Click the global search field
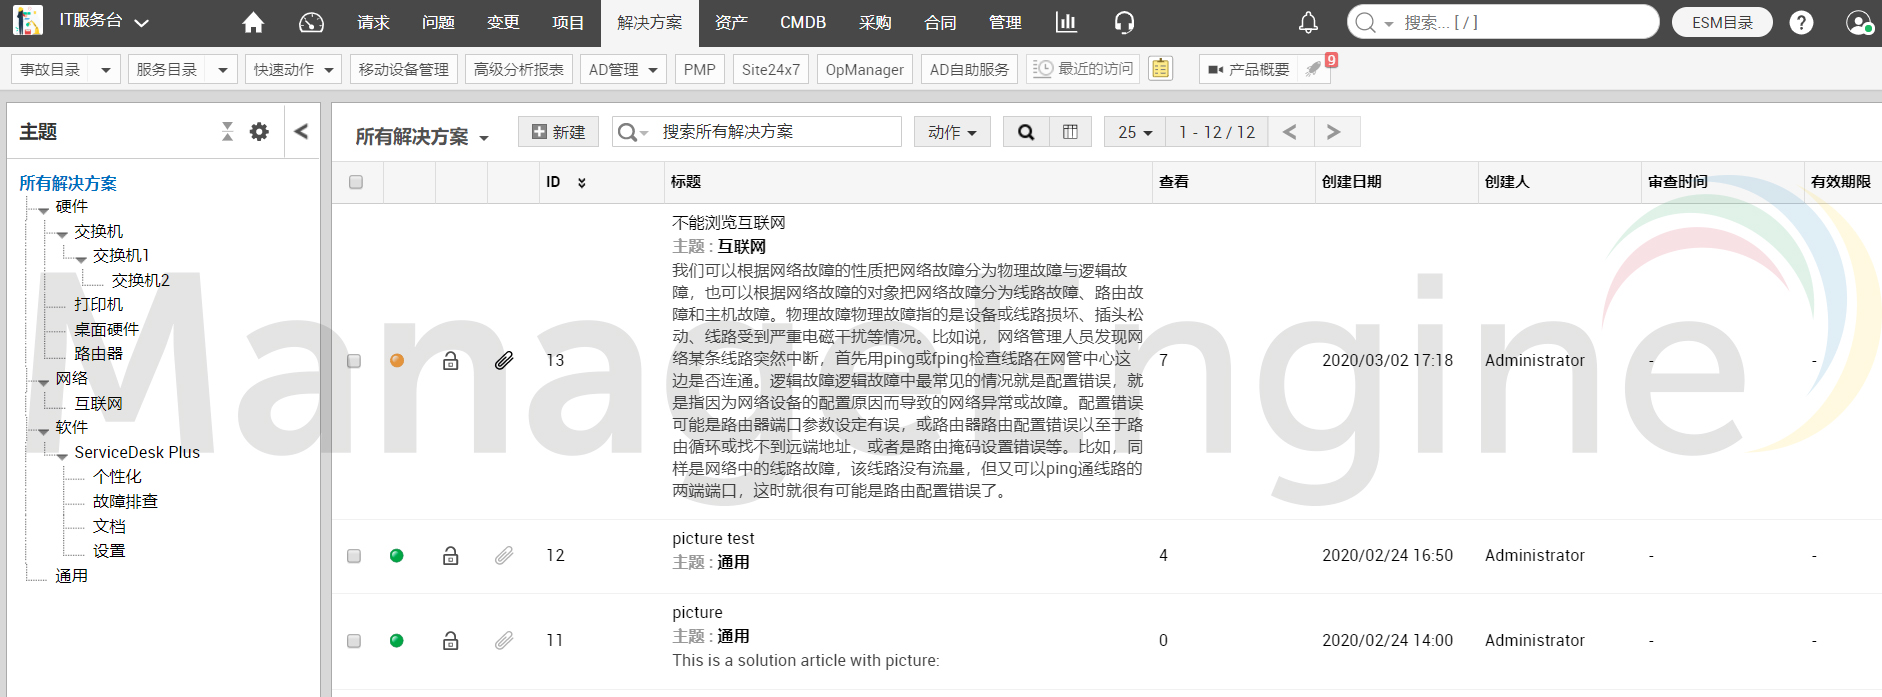 (x=1503, y=22)
